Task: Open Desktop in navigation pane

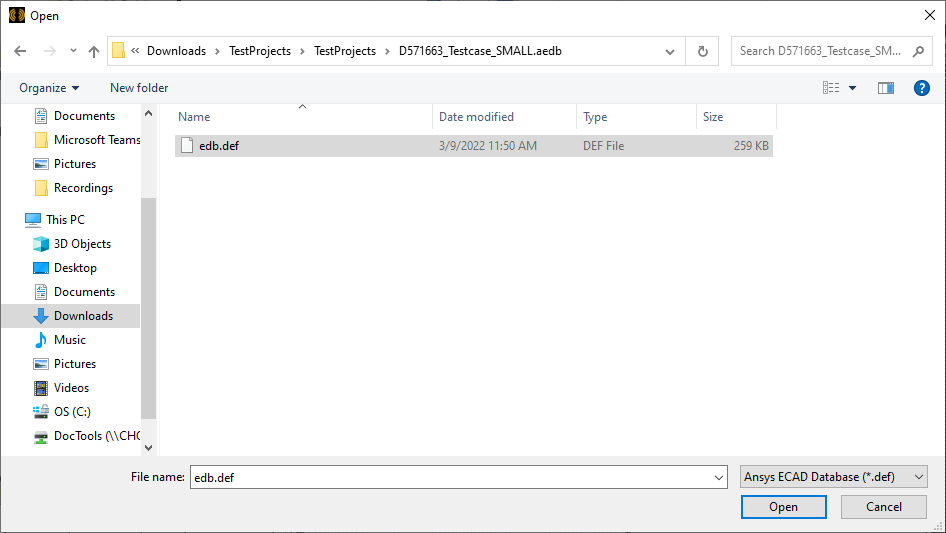Action: [64, 268]
